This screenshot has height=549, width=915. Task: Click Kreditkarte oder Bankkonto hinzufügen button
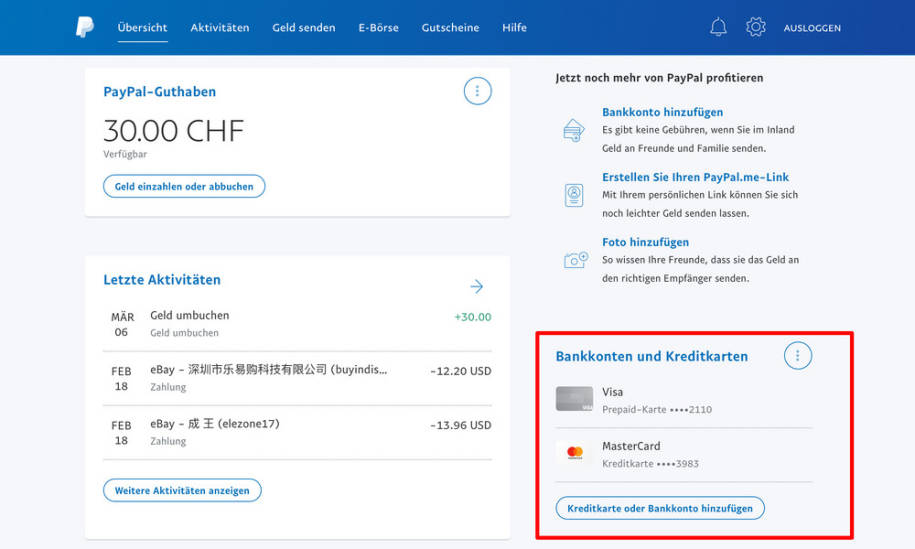(x=660, y=508)
